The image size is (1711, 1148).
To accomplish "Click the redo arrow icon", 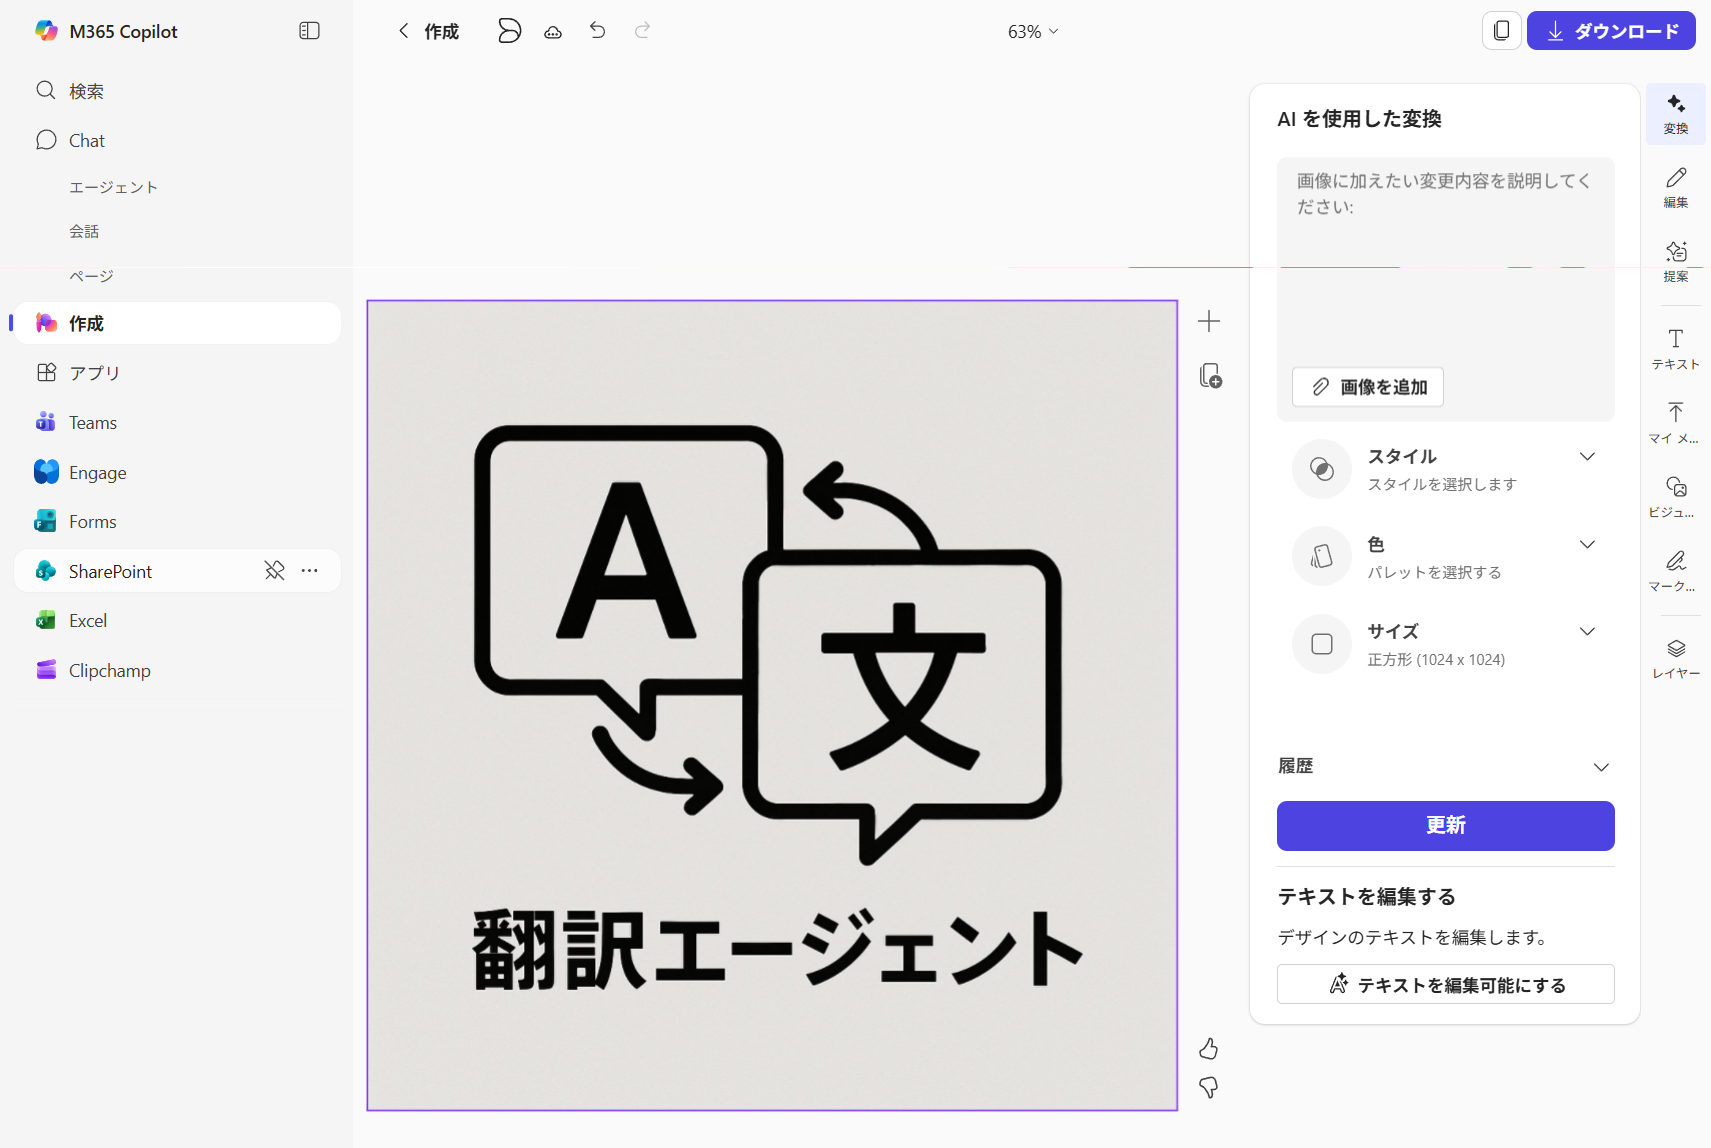I will 642,31.
